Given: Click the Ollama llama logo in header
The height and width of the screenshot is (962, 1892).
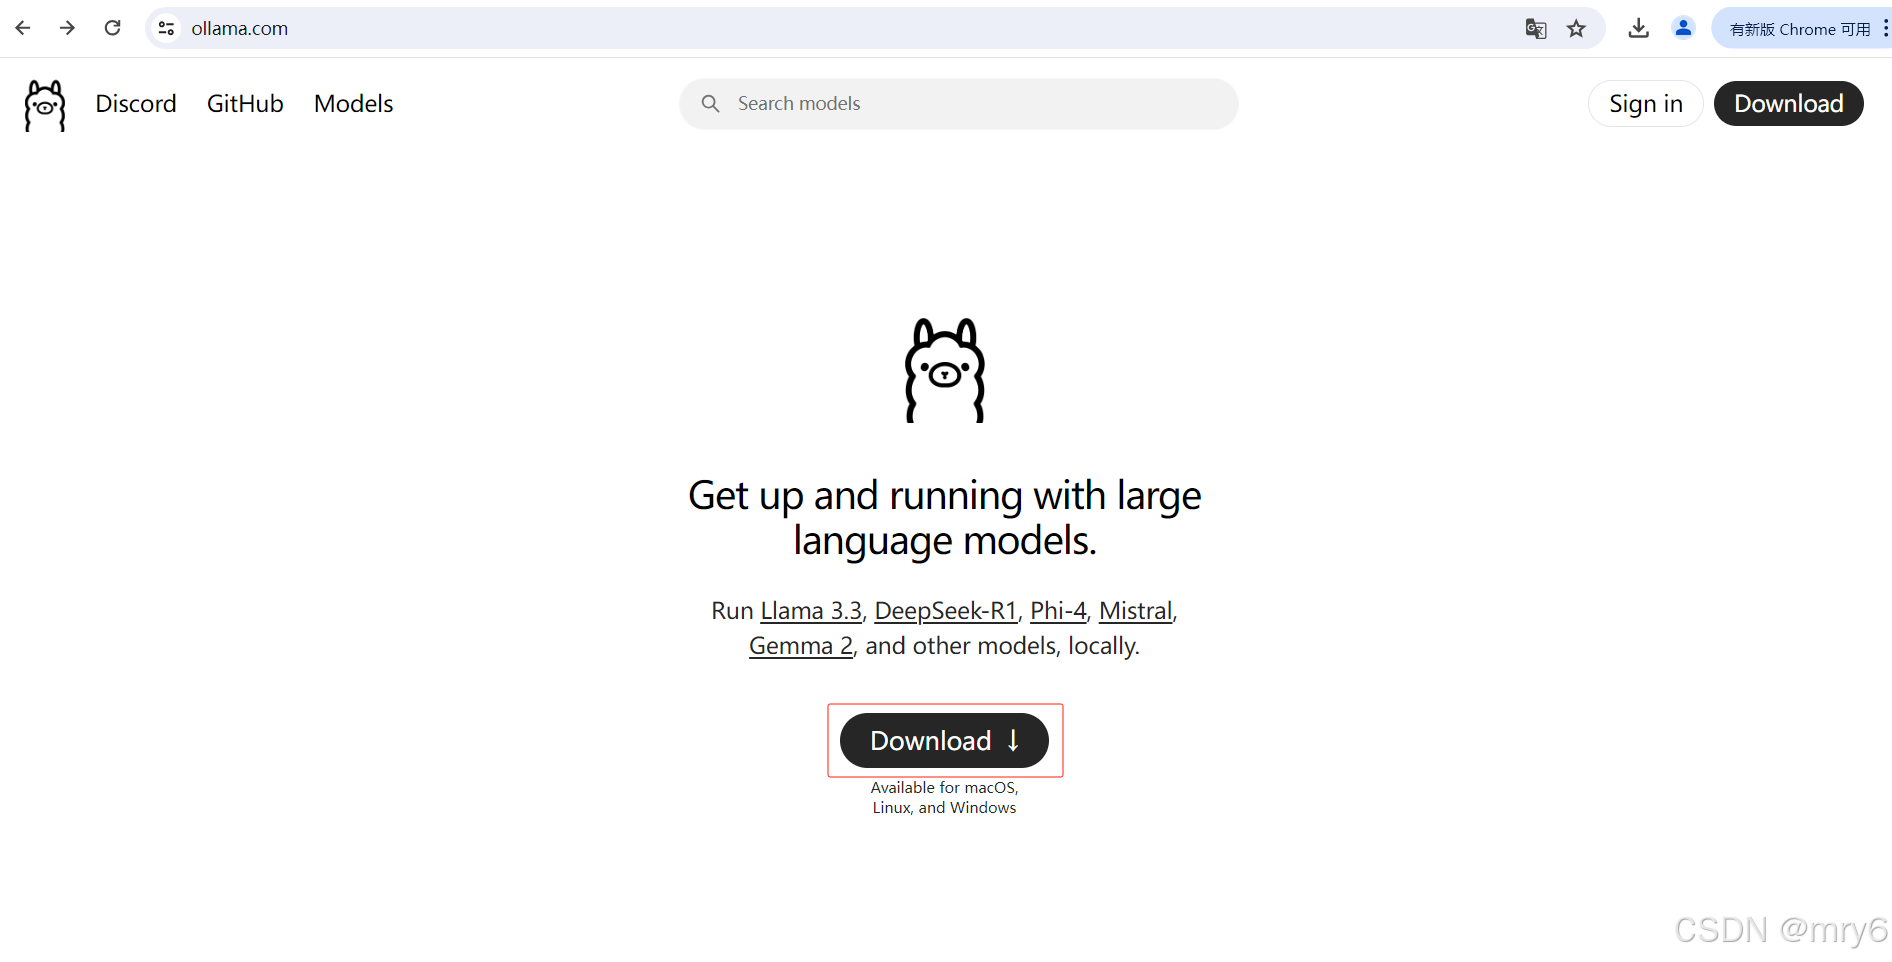Looking at the screenshot, I should [45, 105].
